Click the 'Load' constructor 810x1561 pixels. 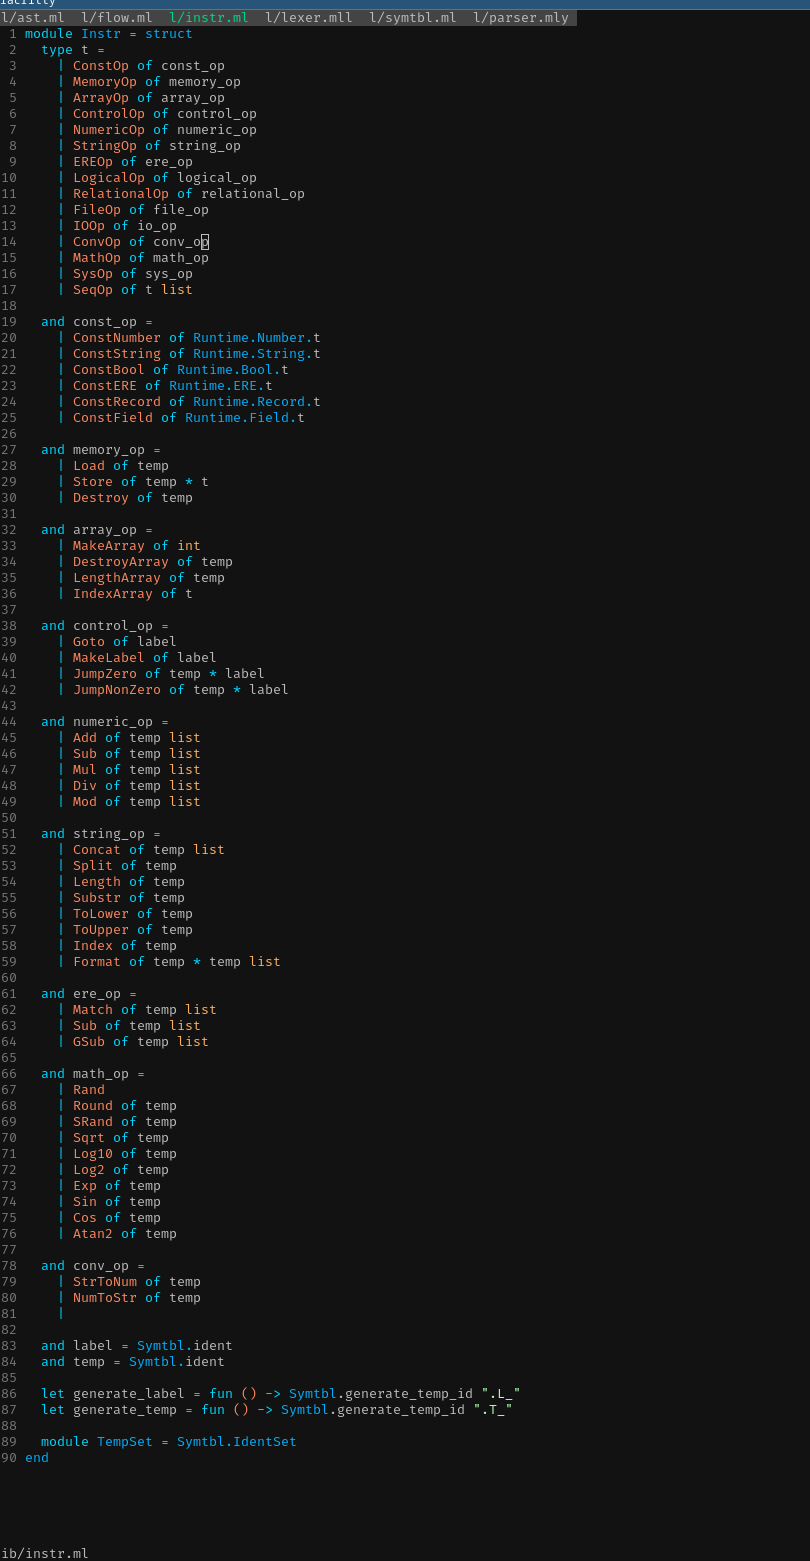point(89,466)
